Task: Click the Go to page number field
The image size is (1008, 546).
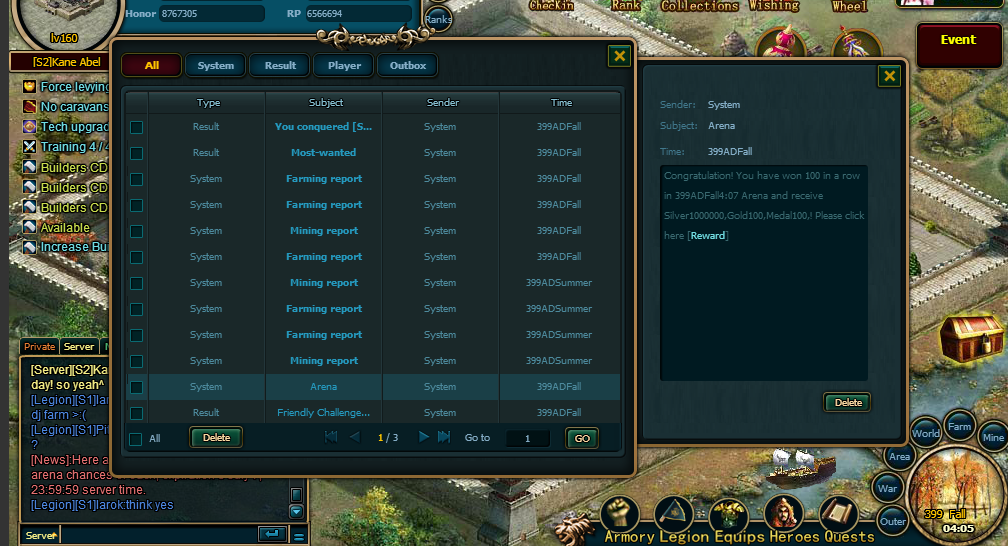Action: (x=528, y=438)
